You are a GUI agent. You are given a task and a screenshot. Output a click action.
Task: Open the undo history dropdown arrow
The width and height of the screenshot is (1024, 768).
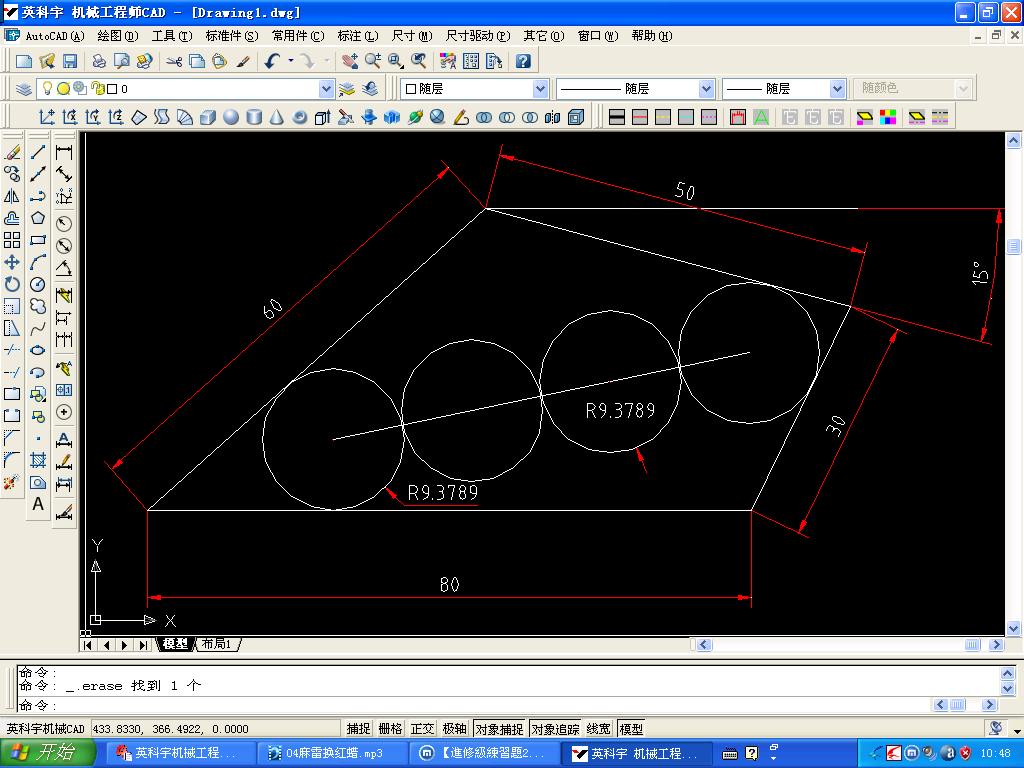291,61
